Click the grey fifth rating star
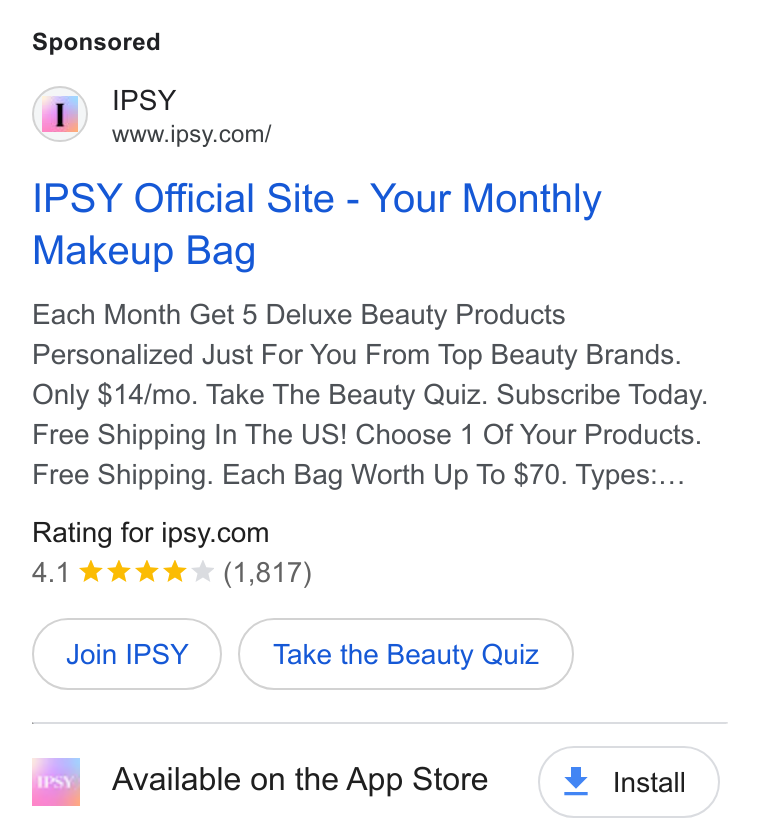 coord(202,572)
